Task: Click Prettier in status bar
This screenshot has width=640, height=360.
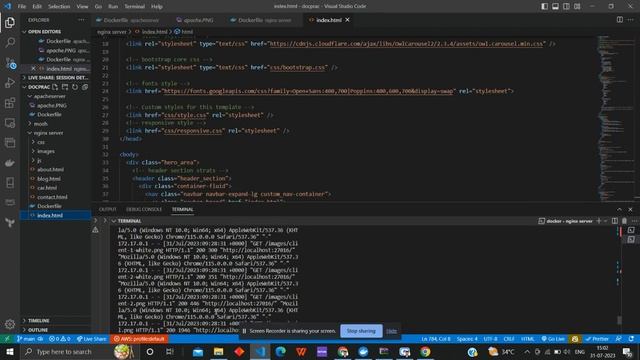Action: [x=597, y=339]
